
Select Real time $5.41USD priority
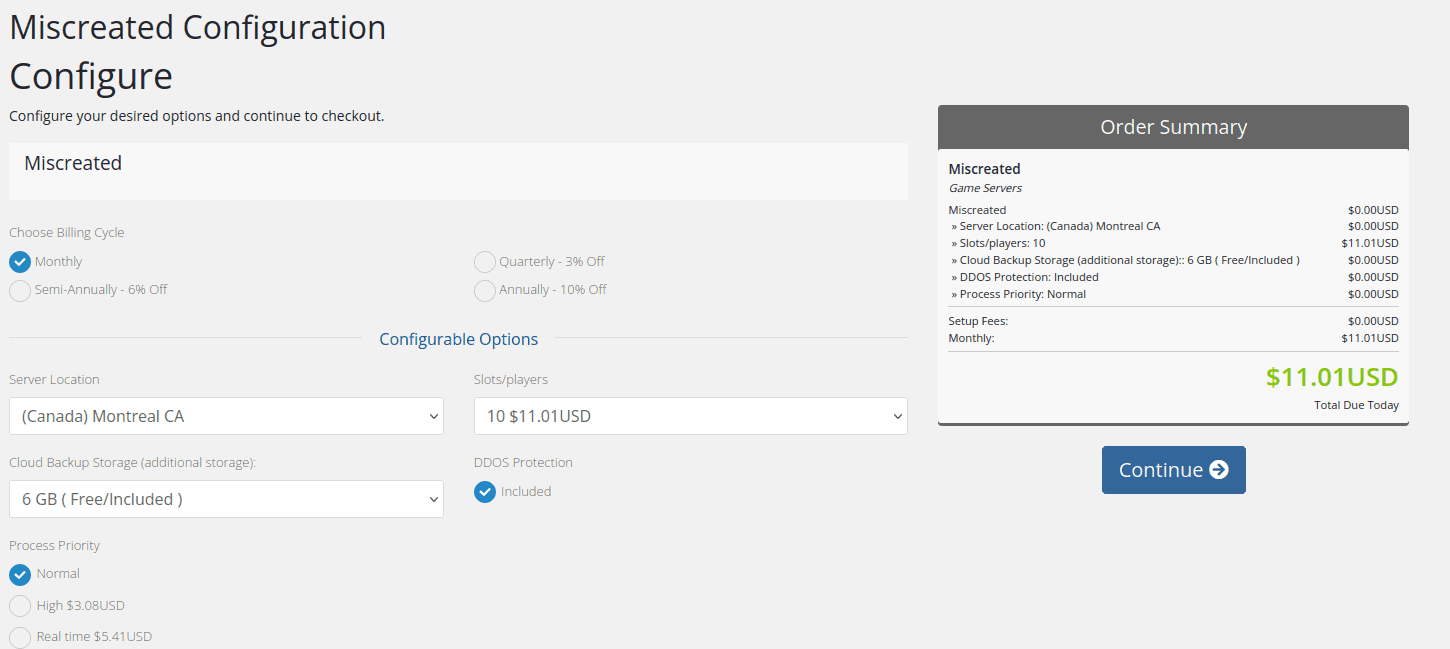20,637
